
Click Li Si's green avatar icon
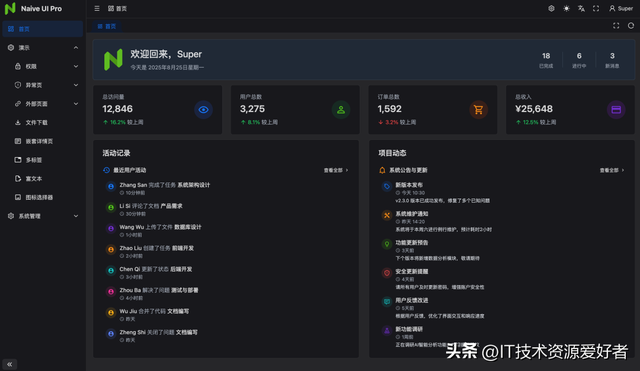pos(111,208)
